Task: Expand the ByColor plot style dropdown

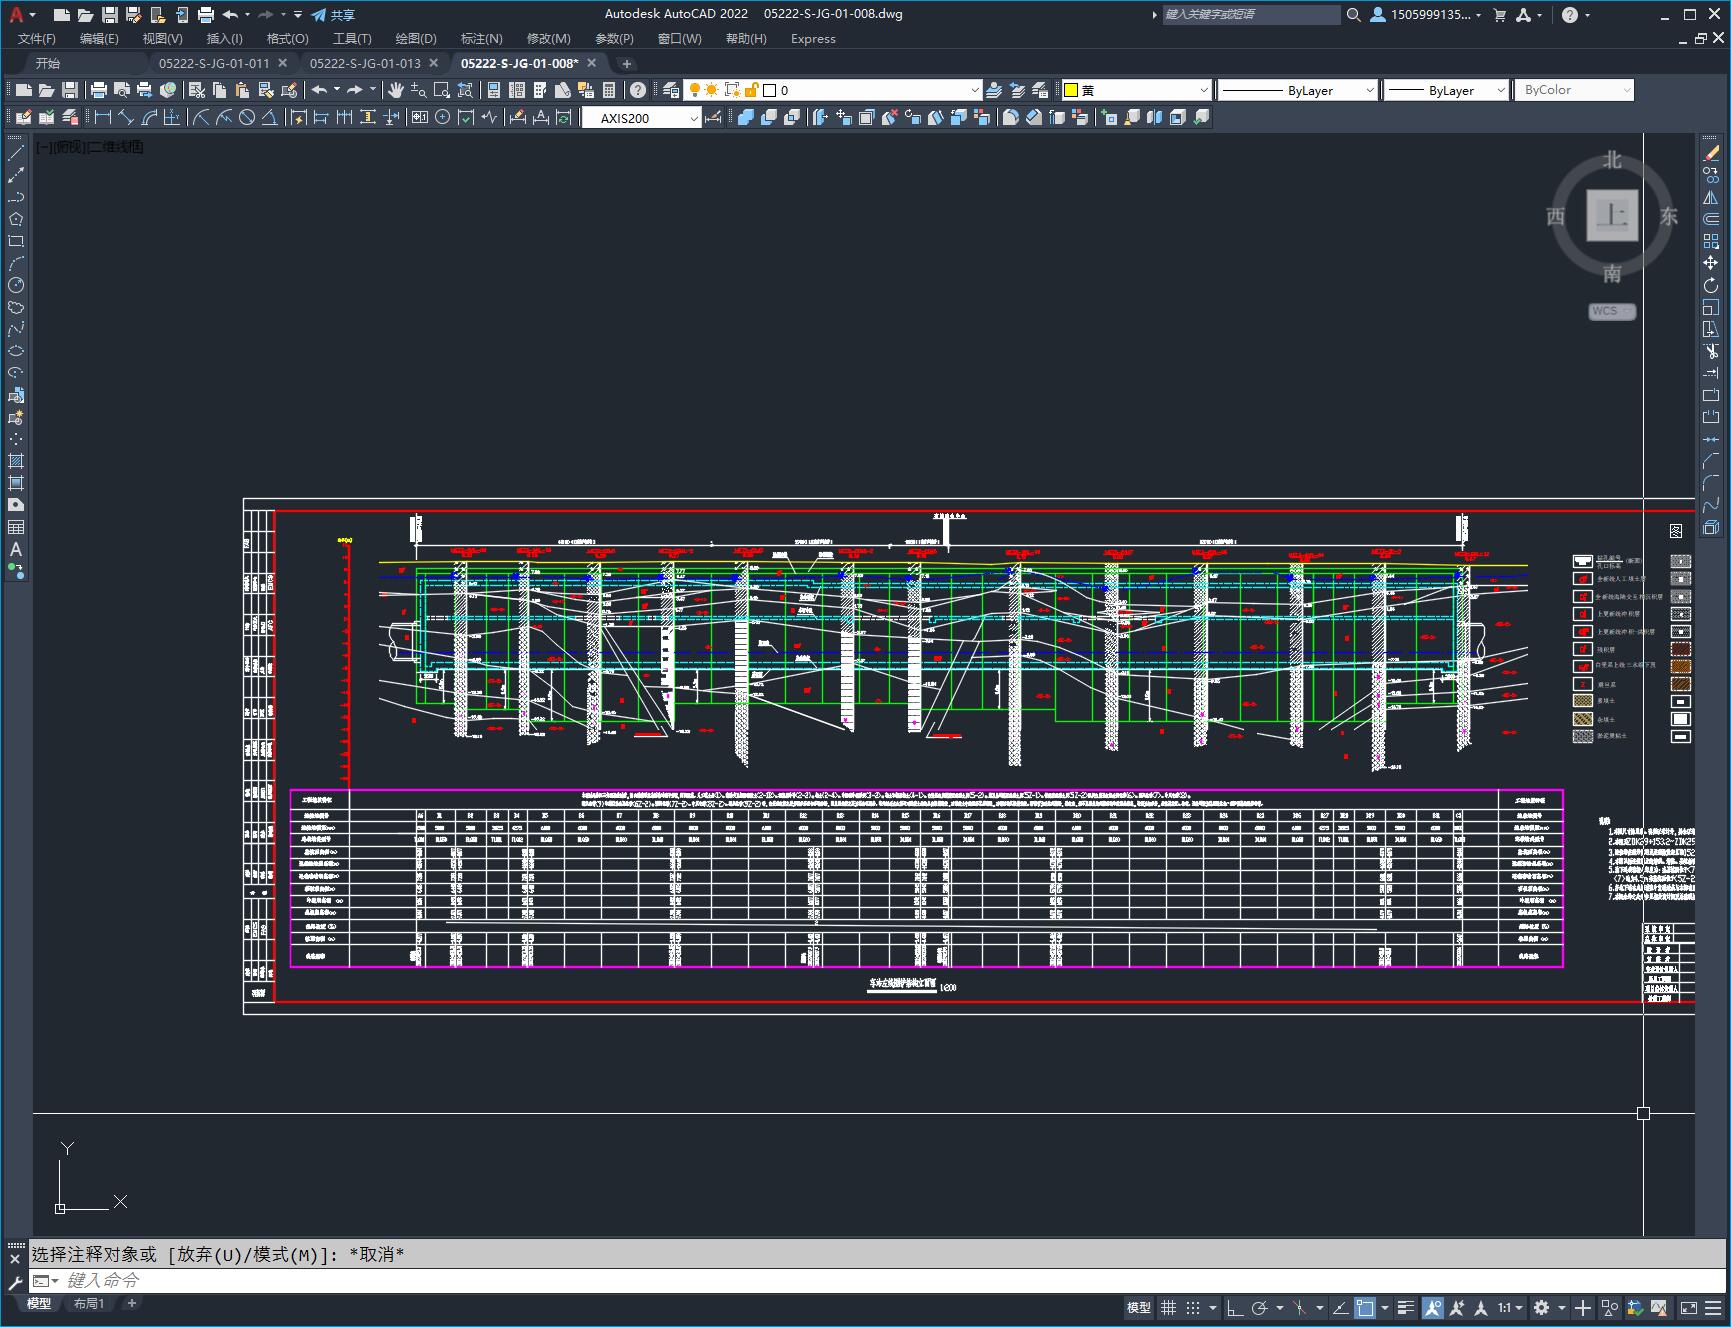Action: tap(1574, 90)
